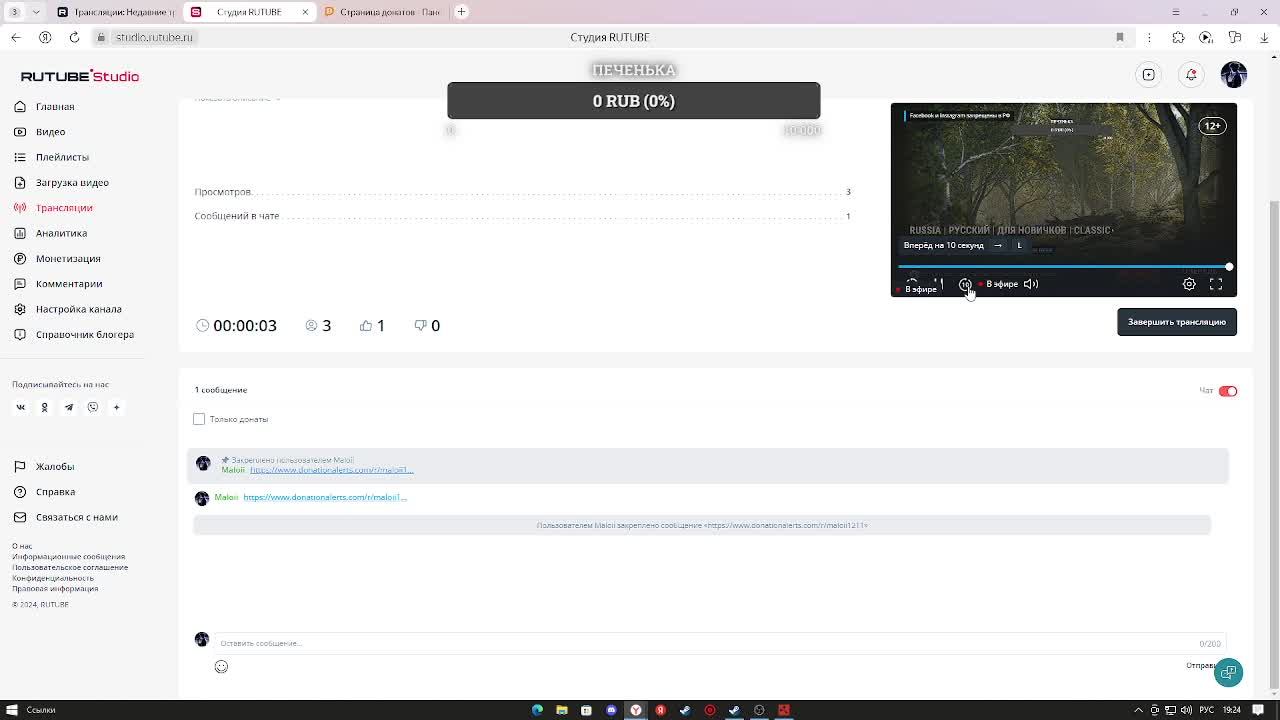Click the RUTUBE Studio logo
1280x720 pixels.
pos(80,76)
